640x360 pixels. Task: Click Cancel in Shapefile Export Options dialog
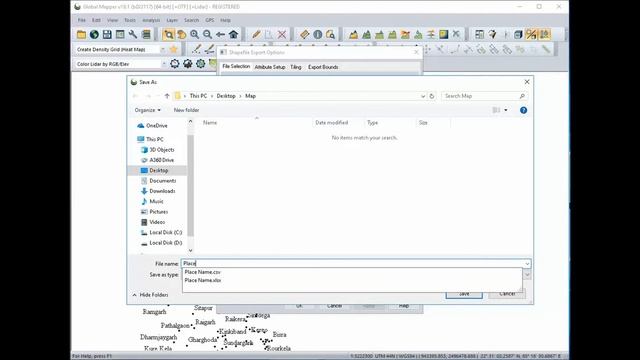pos(334,306)
